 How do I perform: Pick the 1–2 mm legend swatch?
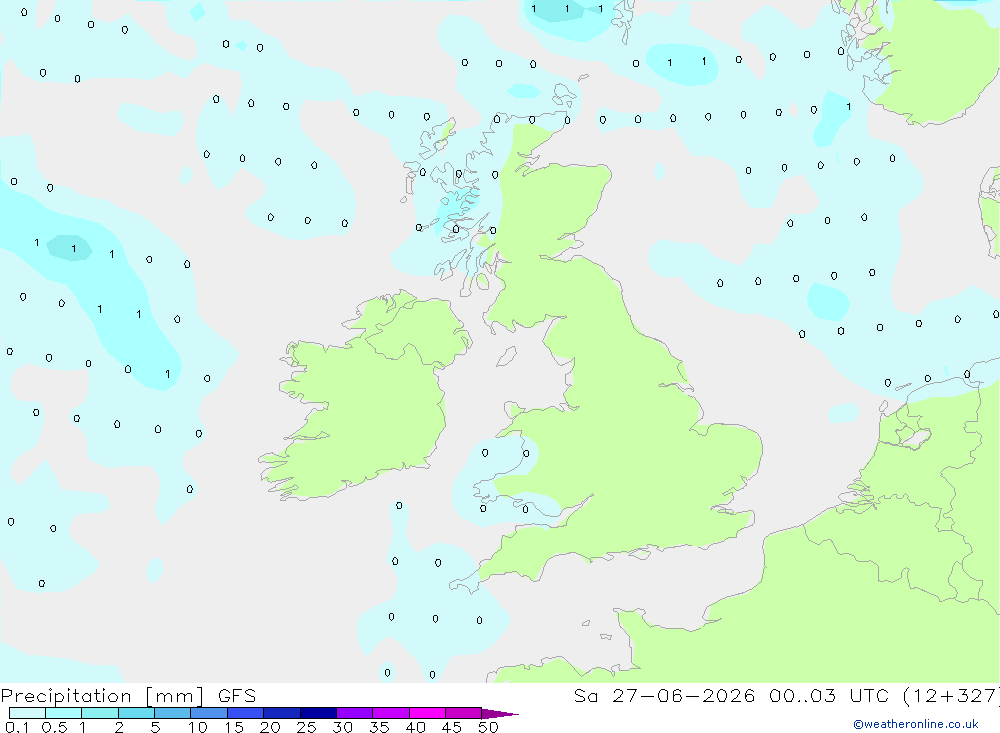(x=100, y=713)
